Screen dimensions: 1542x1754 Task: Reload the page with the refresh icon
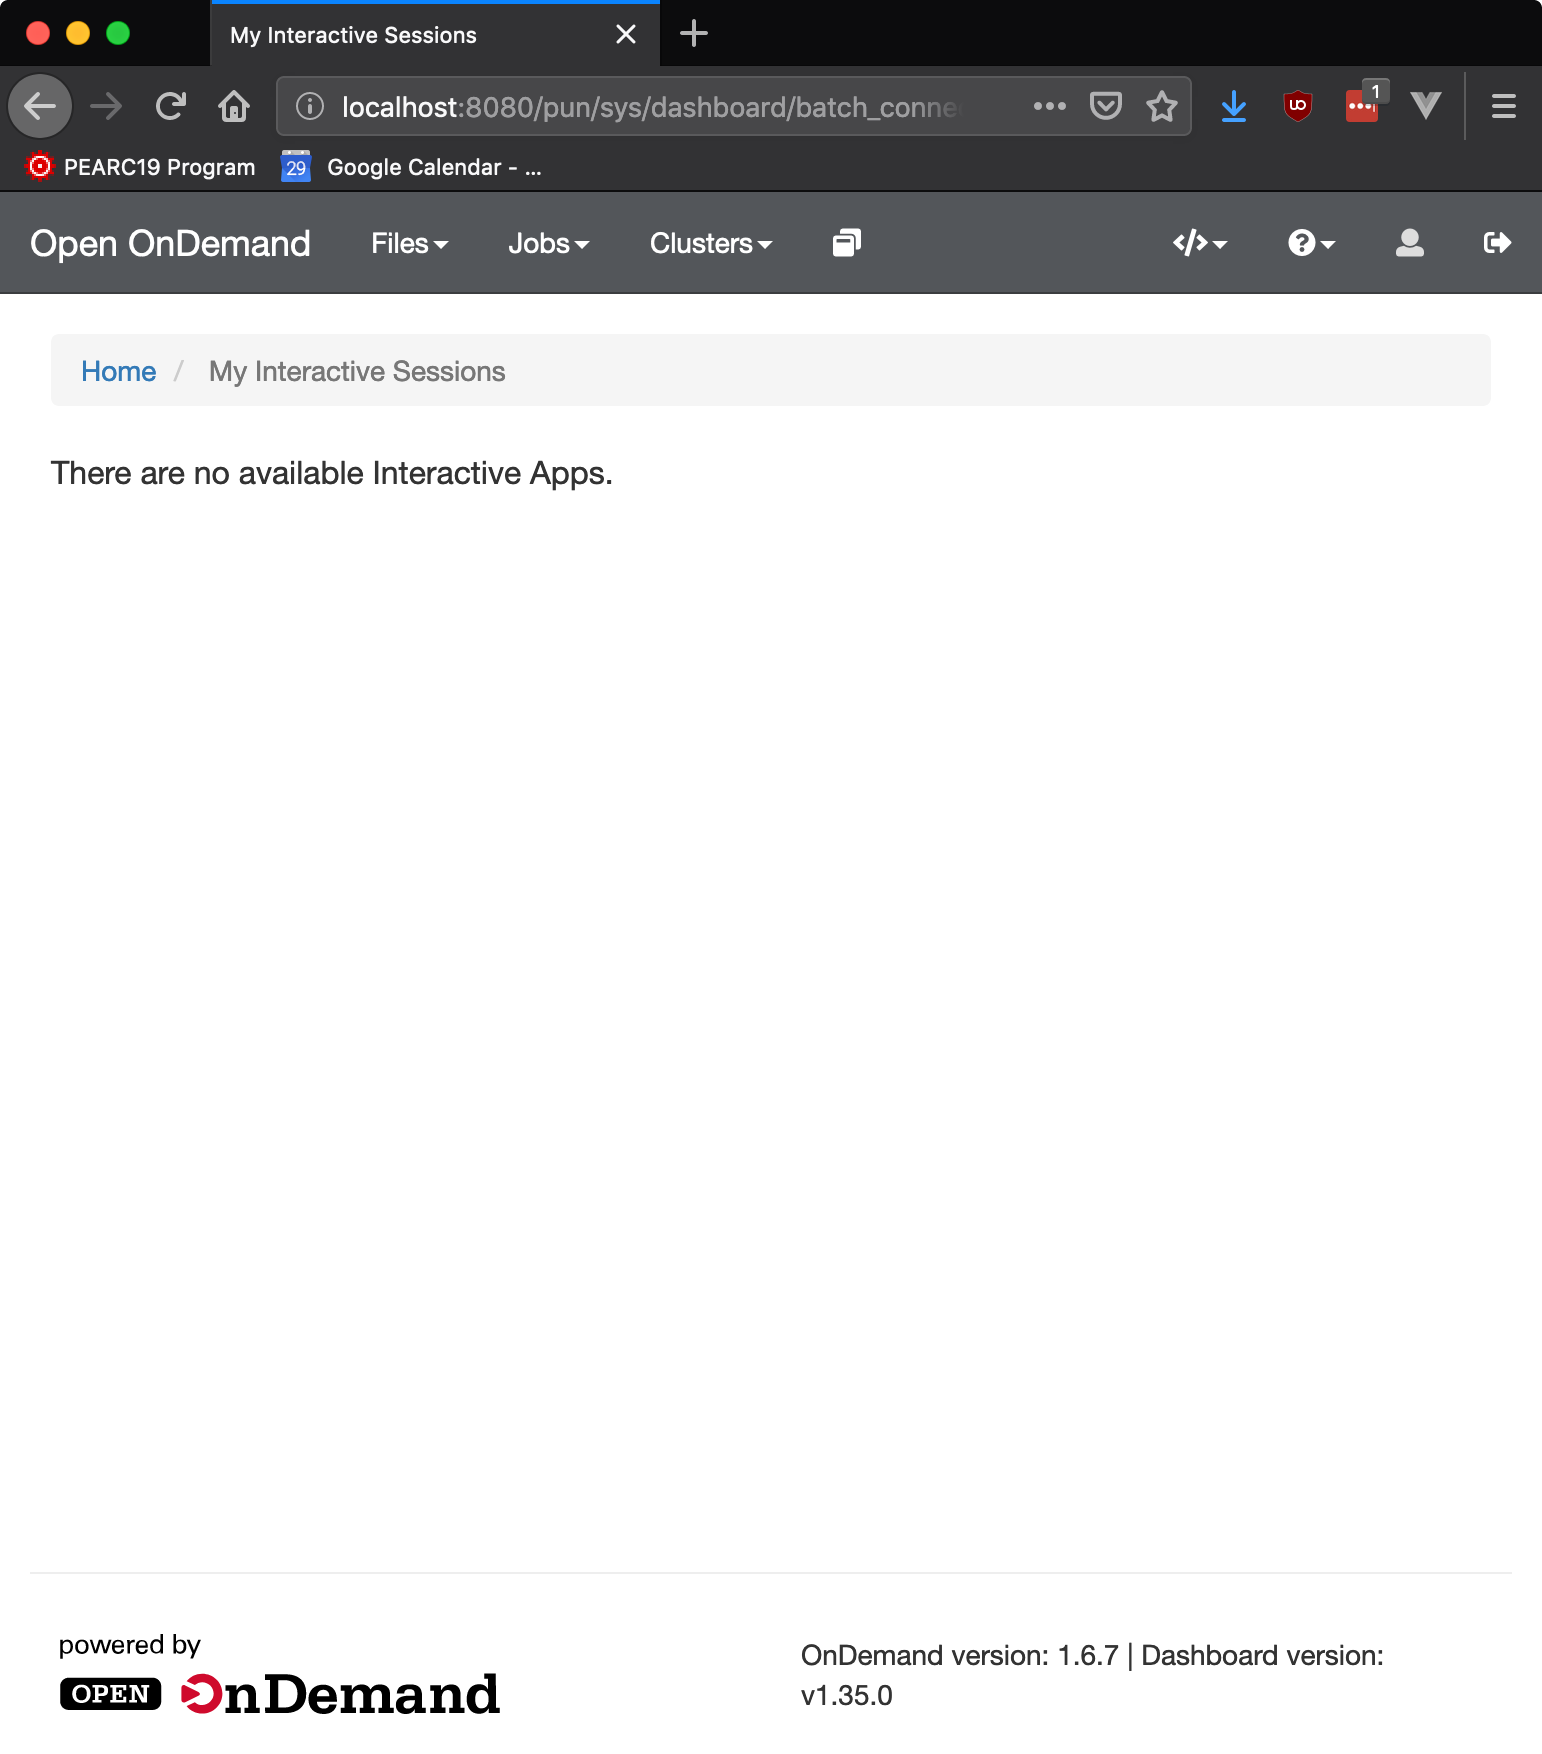point(171,106)
